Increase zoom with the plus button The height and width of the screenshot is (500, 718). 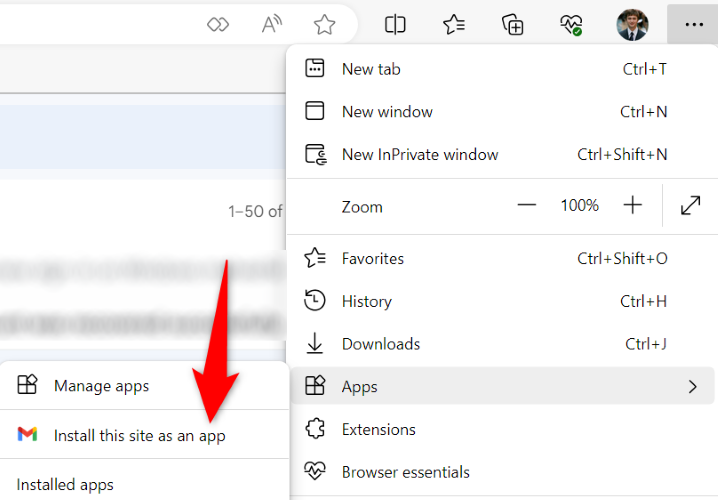click(x=632, y=205)
